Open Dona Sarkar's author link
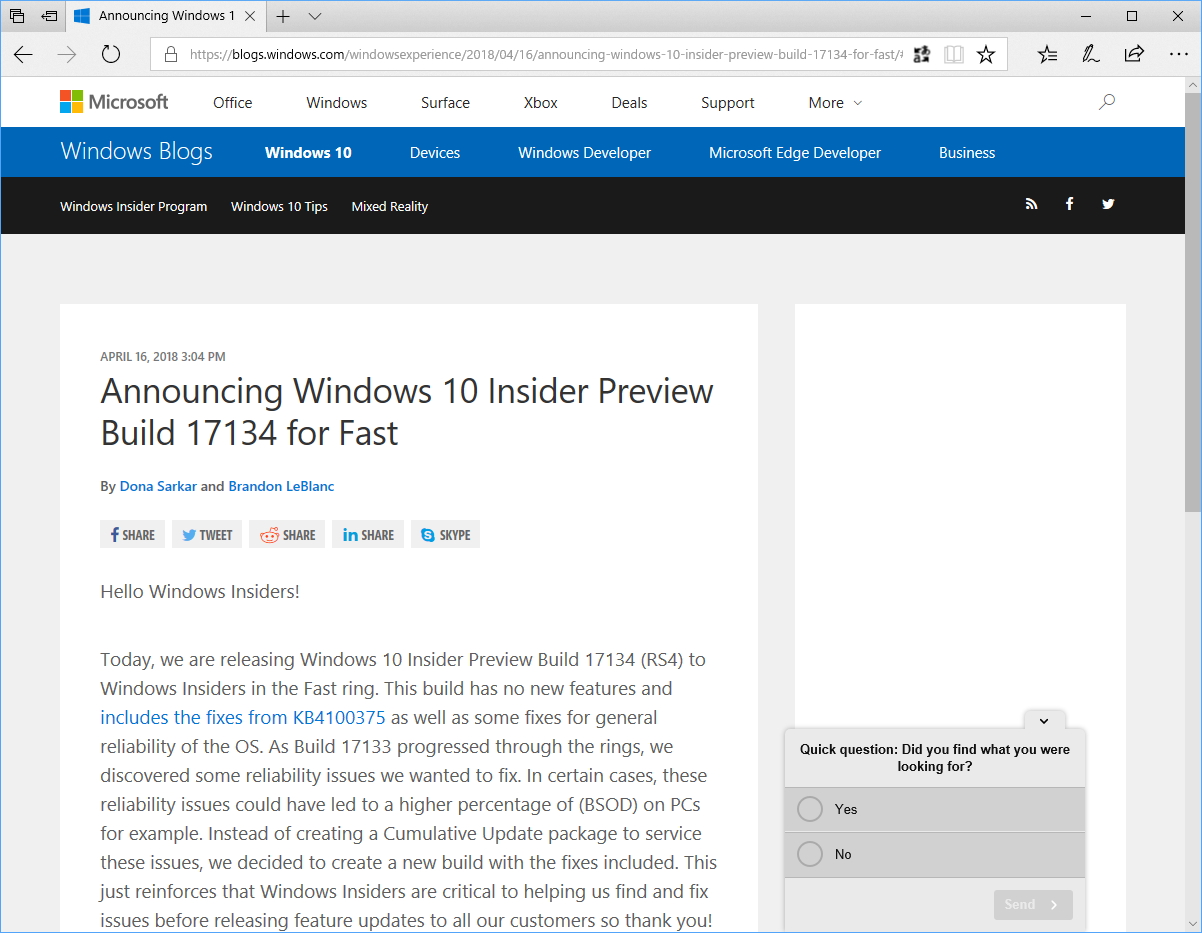The width and height of the screenshot is (1202, 933). [158, 486]
